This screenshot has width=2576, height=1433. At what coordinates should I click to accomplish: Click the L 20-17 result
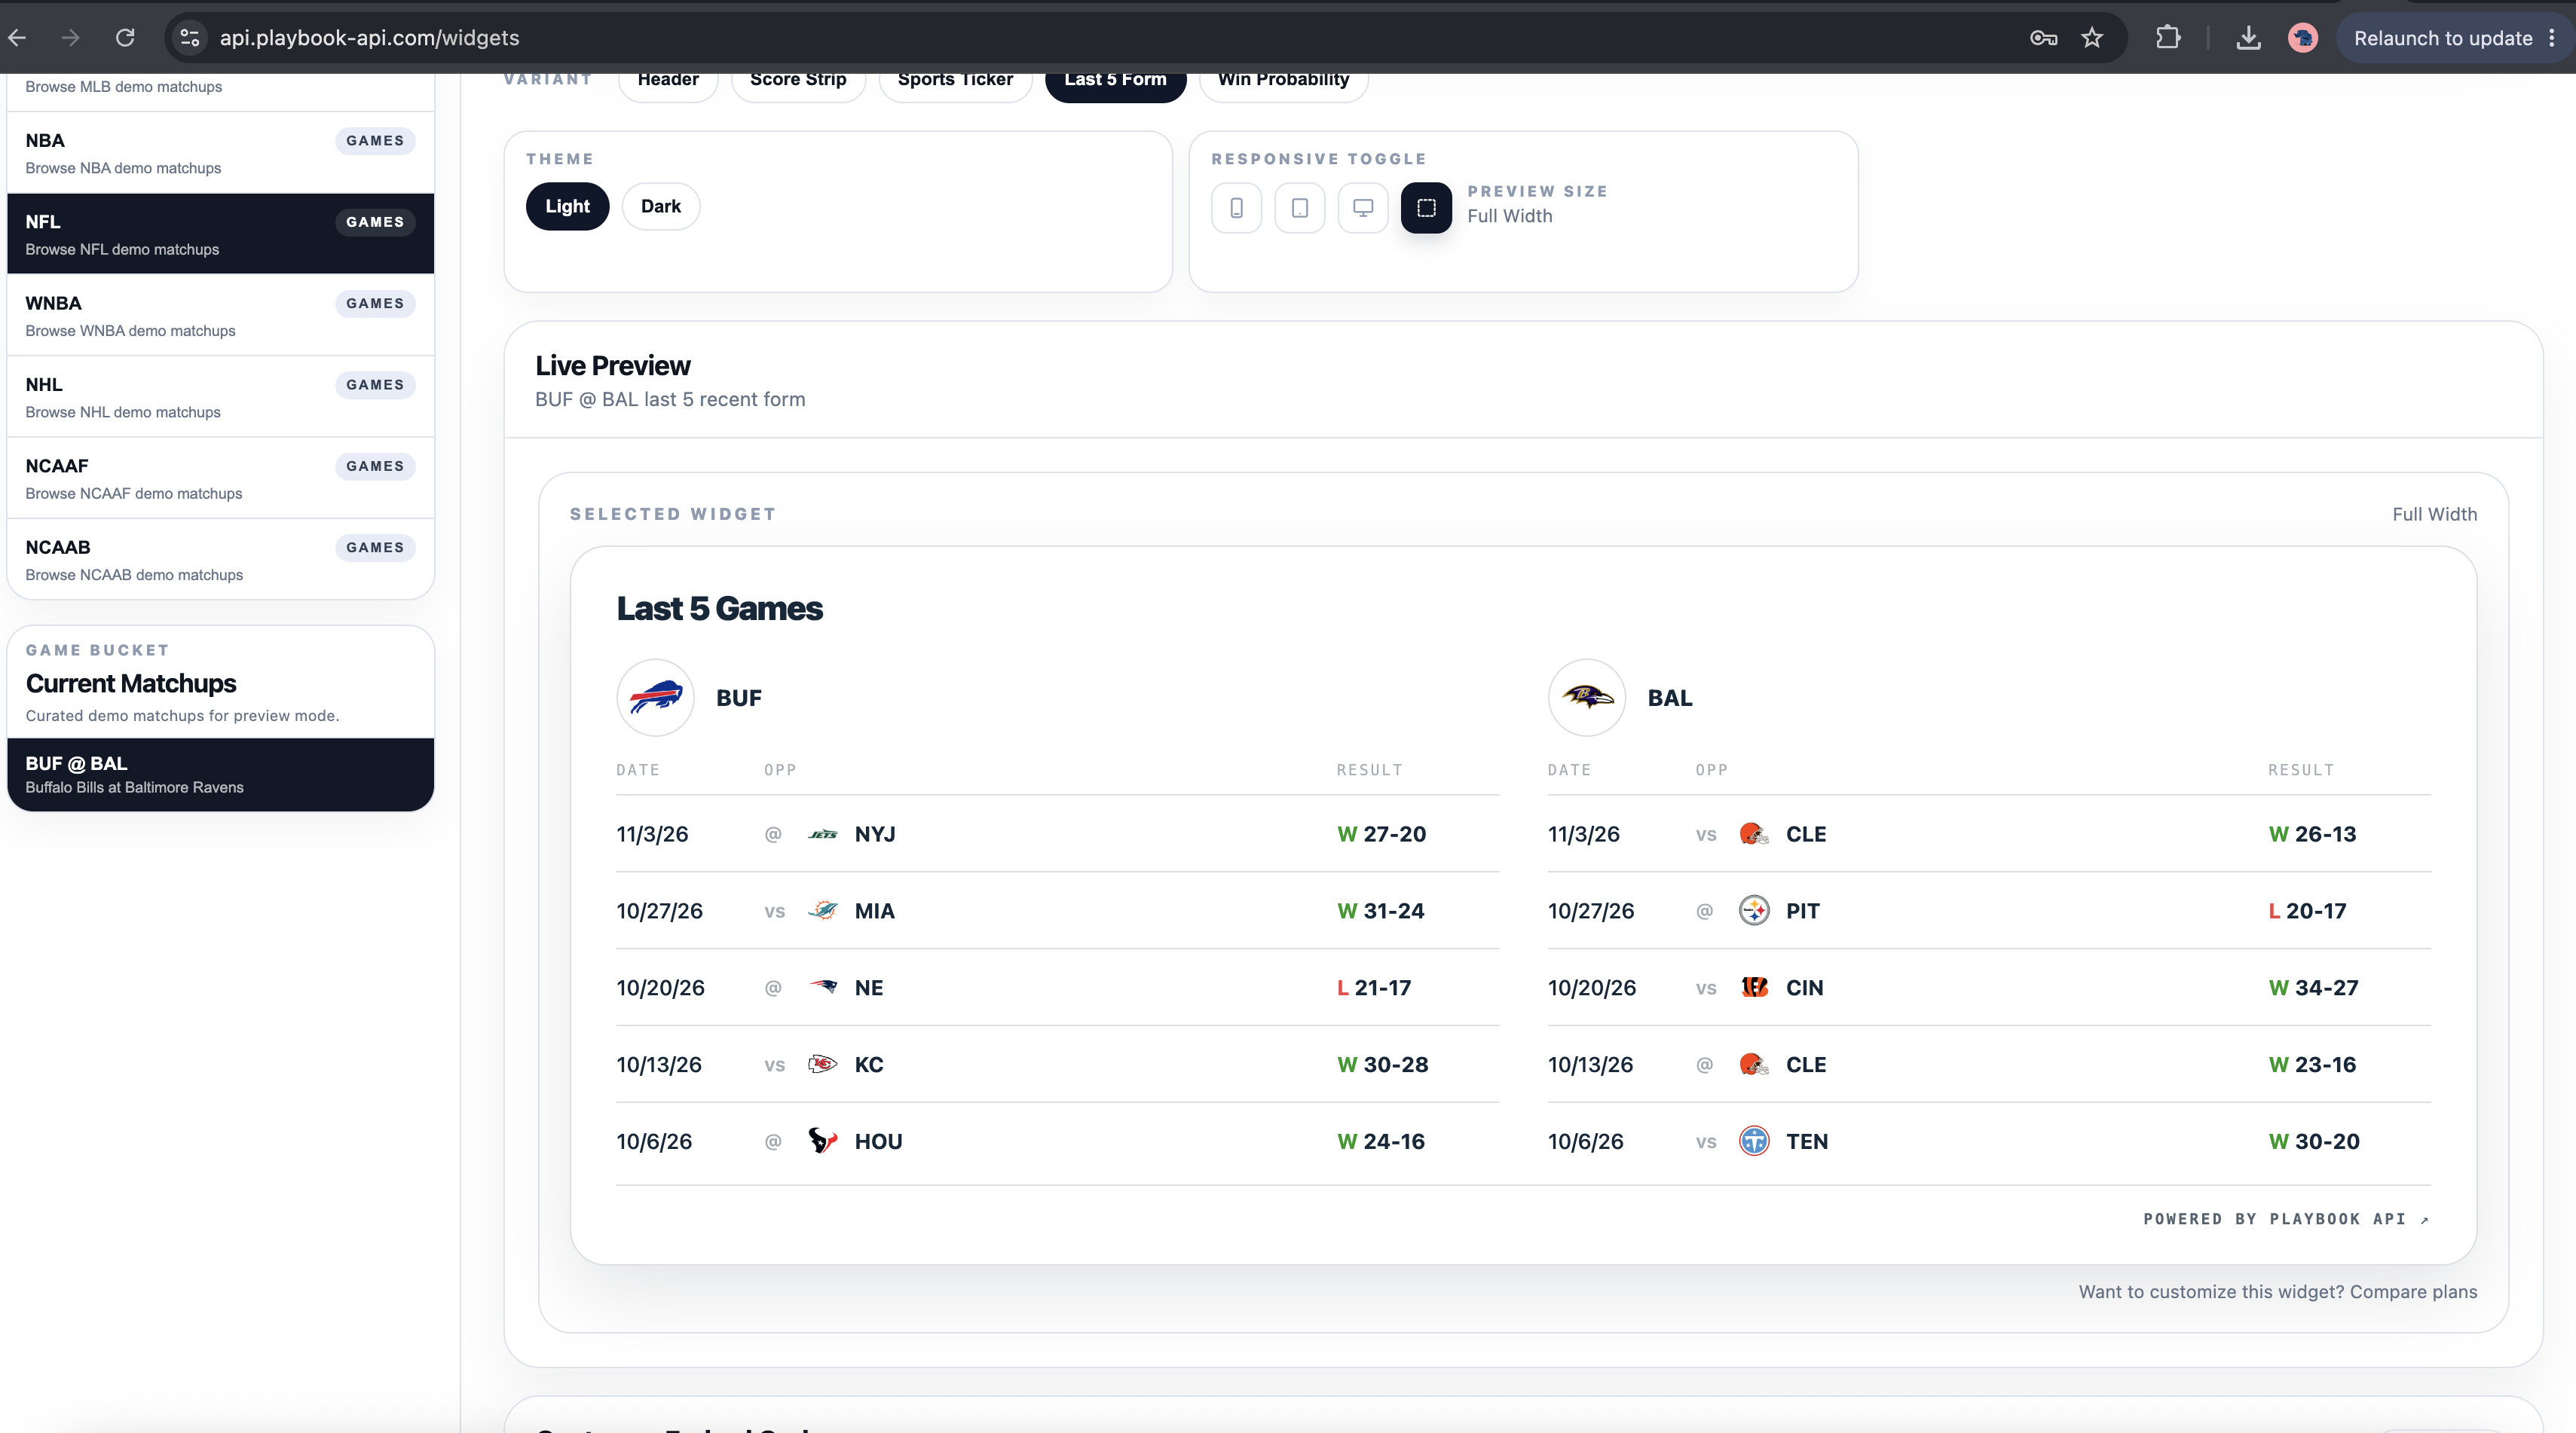click(x=2307, y=911)
